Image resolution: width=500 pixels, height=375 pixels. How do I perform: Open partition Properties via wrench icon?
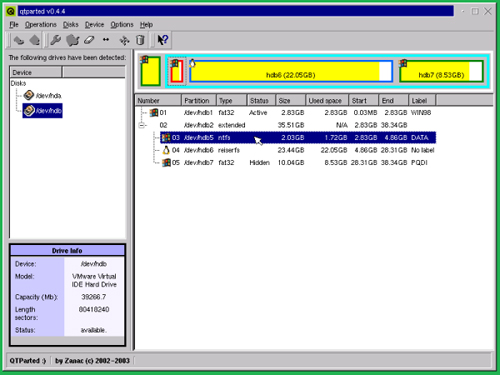pos(55,40)
